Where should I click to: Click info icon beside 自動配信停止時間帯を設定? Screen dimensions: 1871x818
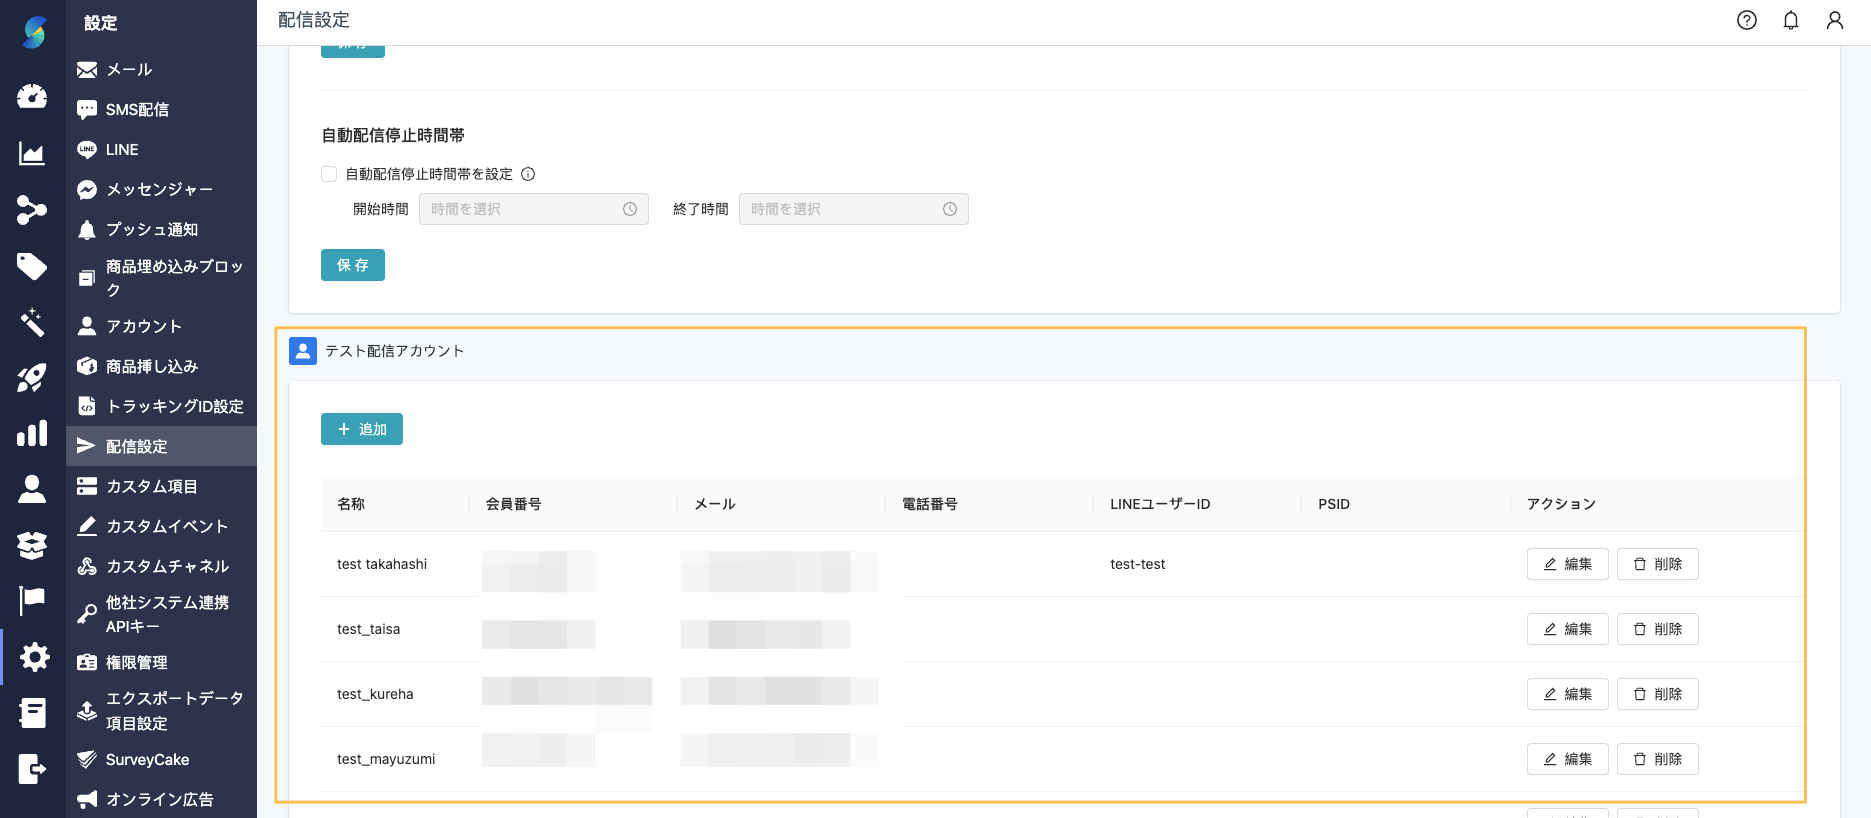click(528, 174)
